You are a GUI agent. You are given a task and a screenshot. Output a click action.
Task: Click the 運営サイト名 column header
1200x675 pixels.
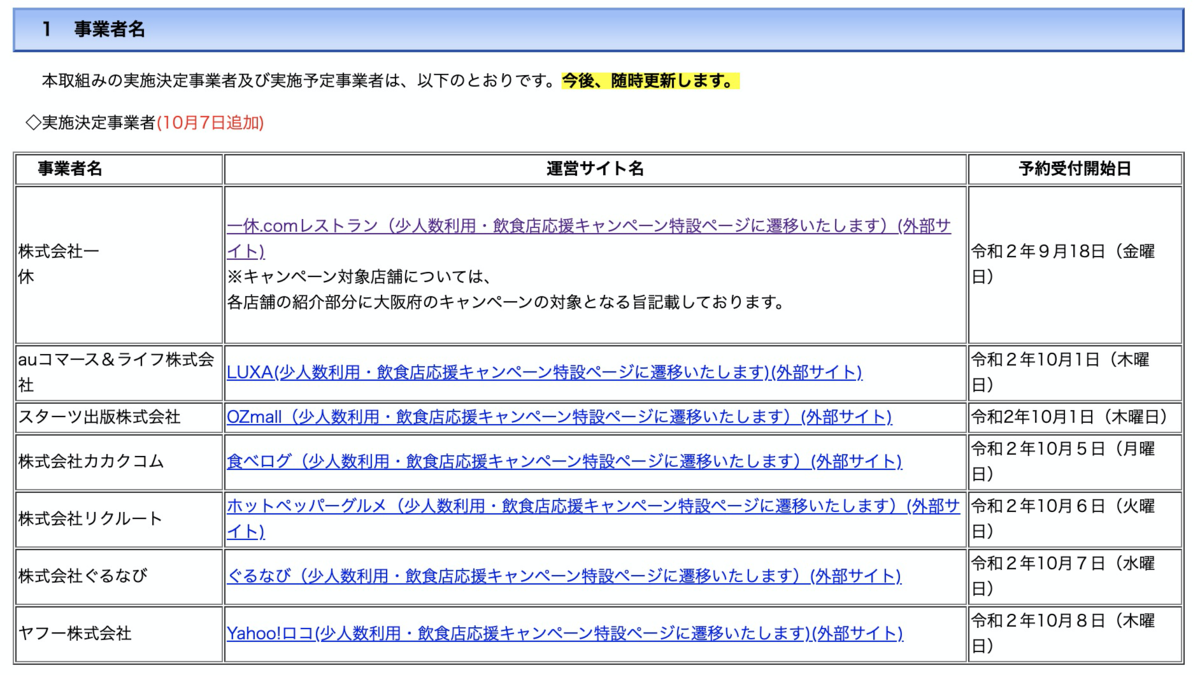595,169
